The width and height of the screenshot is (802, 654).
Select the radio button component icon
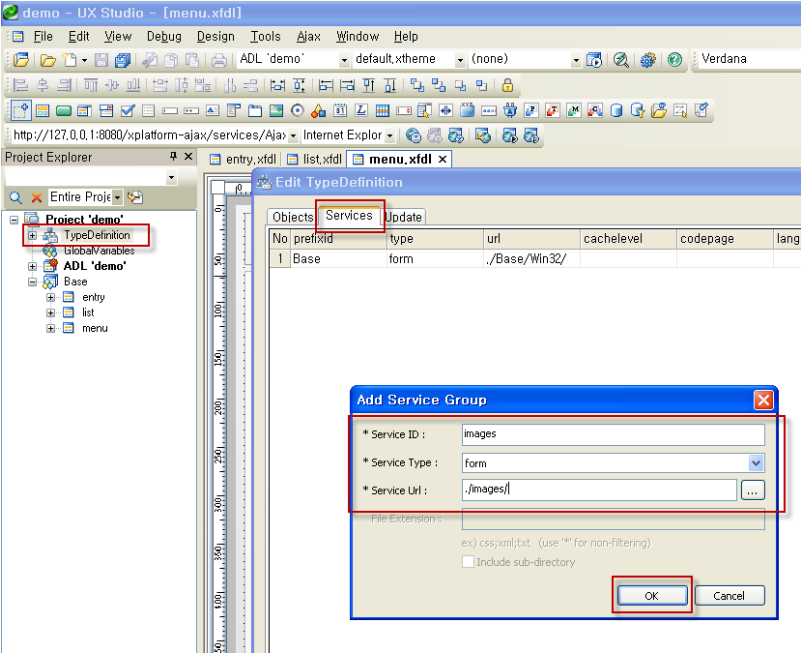[x=297, y=110]
